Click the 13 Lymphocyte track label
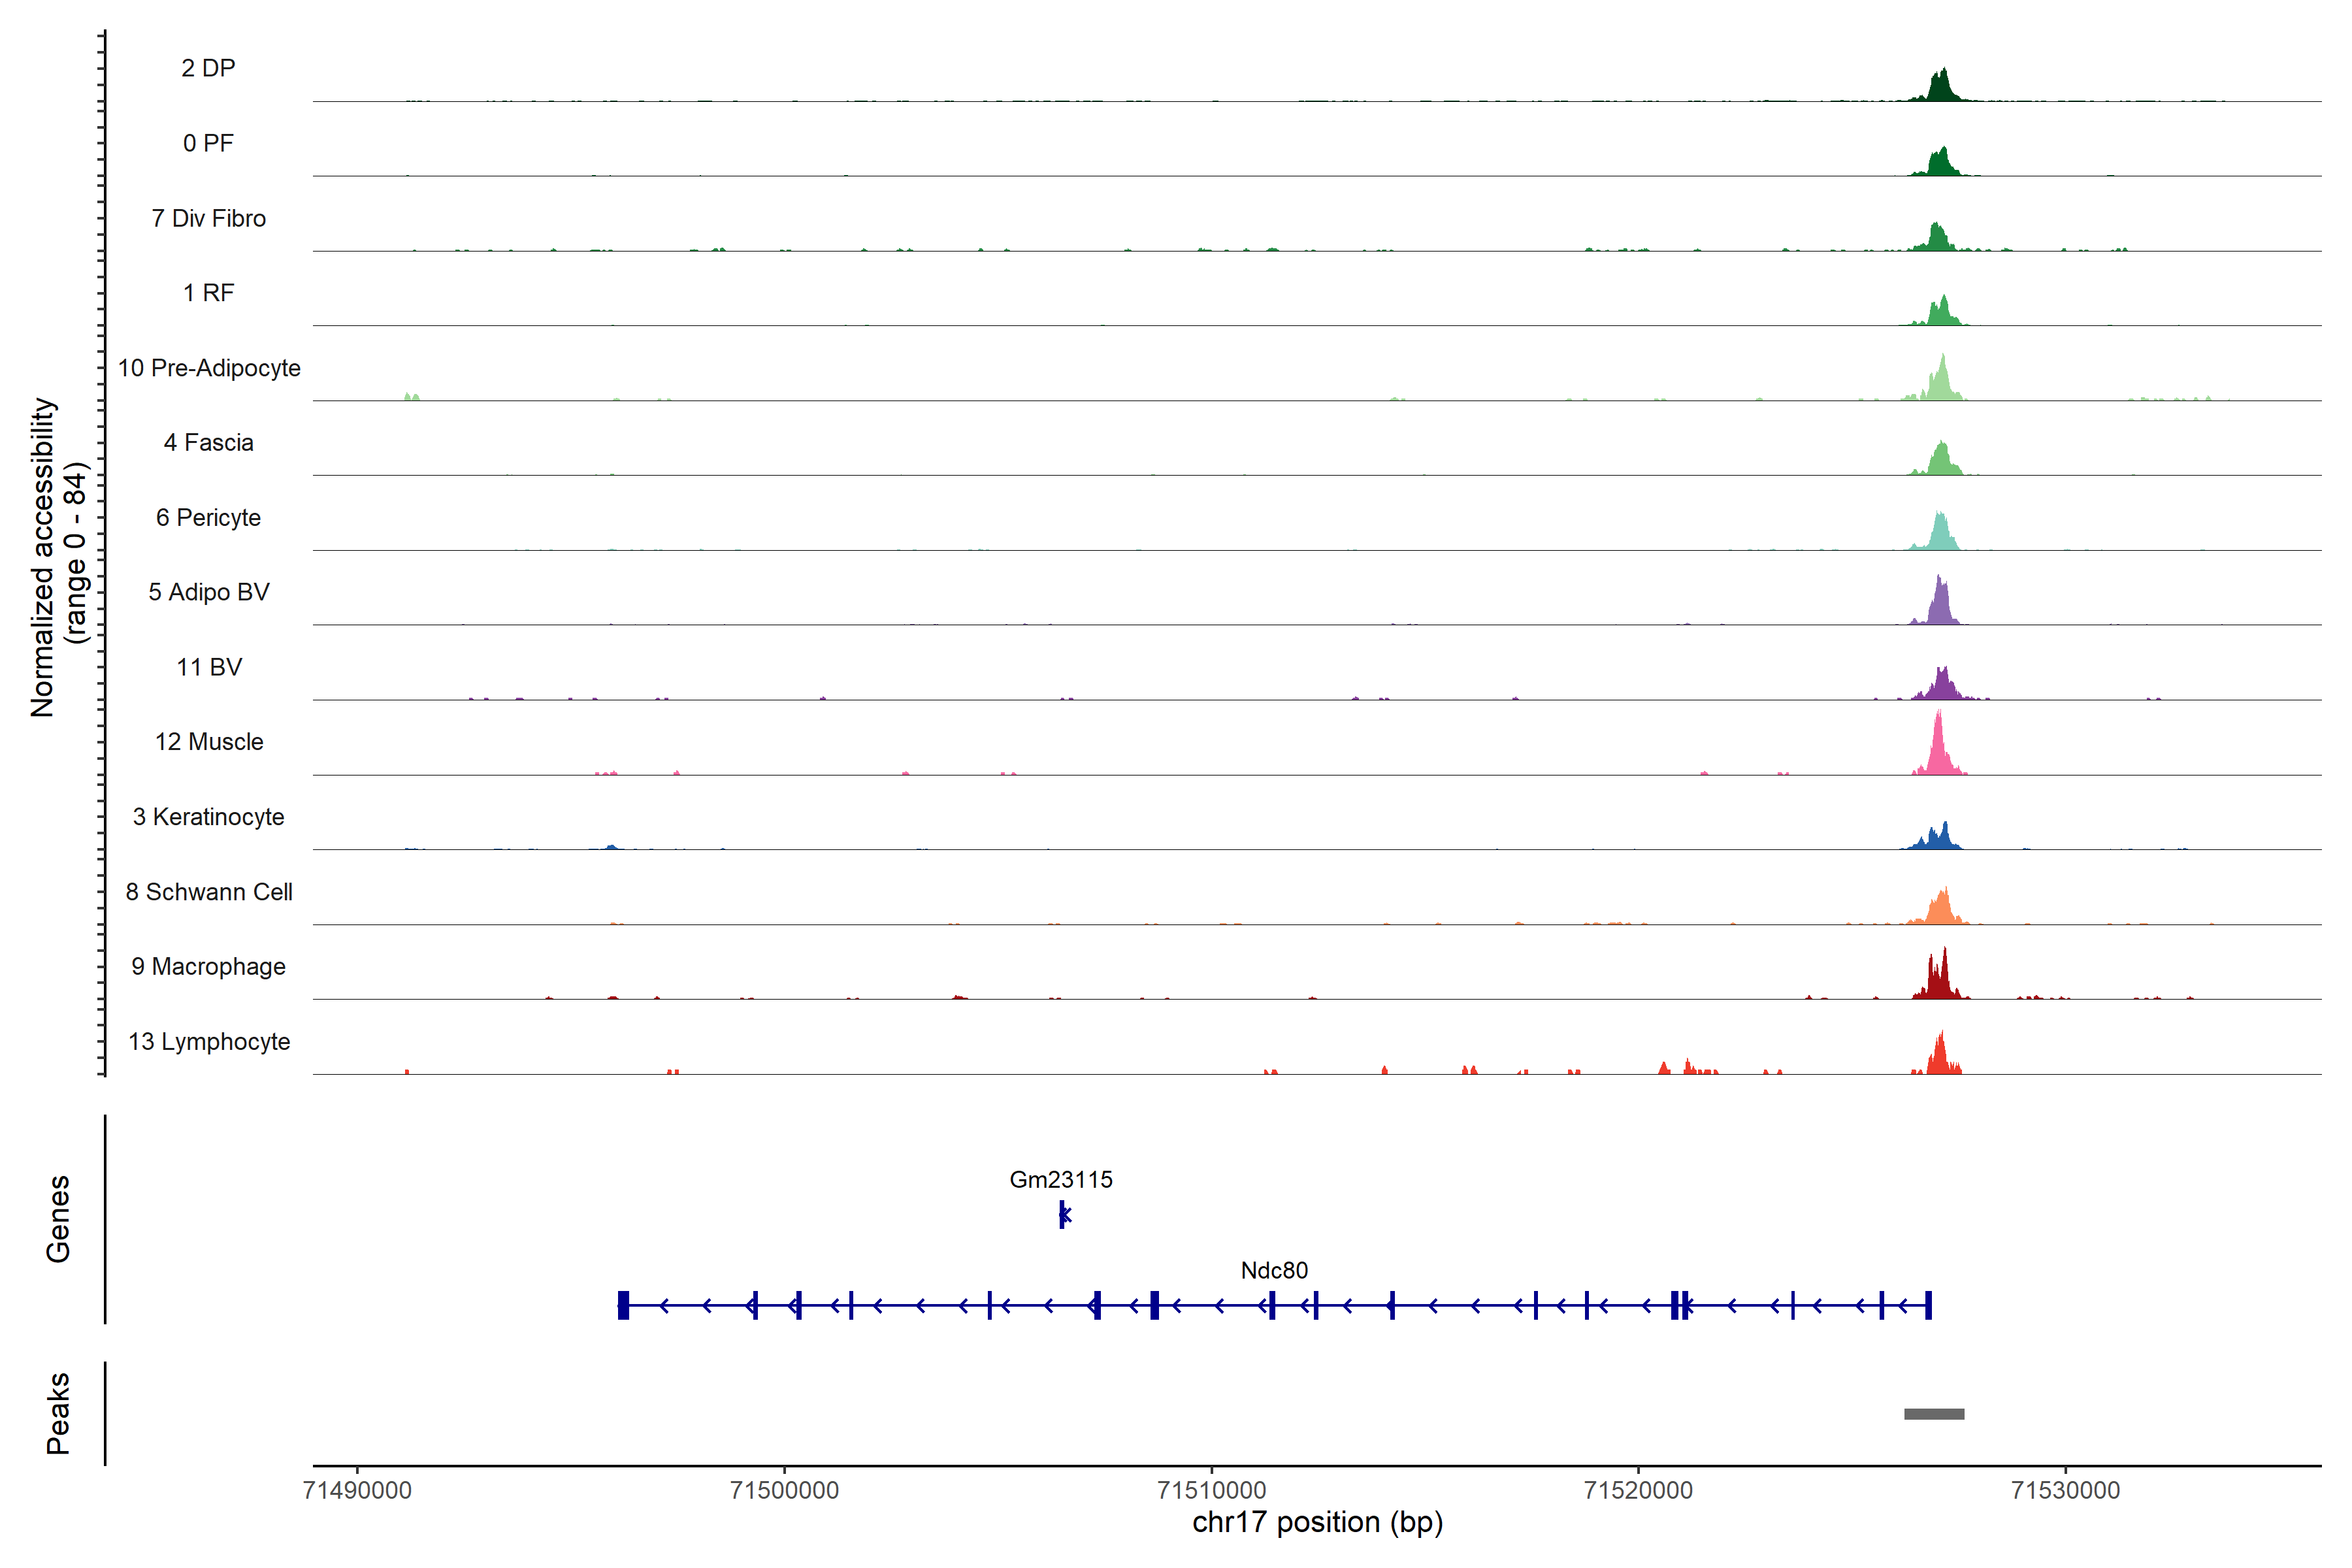Screen dimensions: 2352x1568 click(x=208, y=1041)
